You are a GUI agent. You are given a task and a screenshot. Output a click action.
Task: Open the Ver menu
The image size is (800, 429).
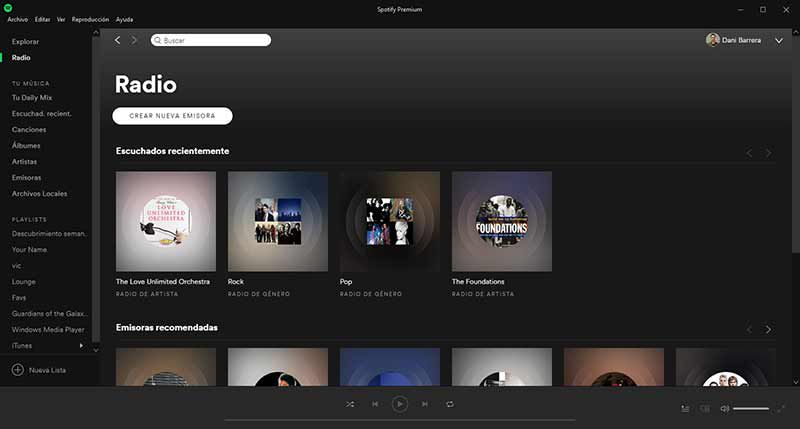coord(61,19)
